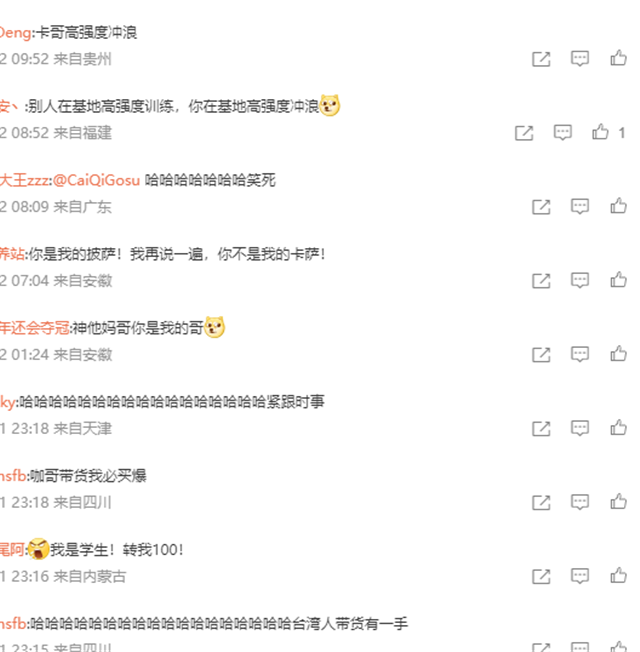This screenshot has width=640, height=652.
Task: Like the 01:24 comment from 安徽
Action: [x=618, y=354]
